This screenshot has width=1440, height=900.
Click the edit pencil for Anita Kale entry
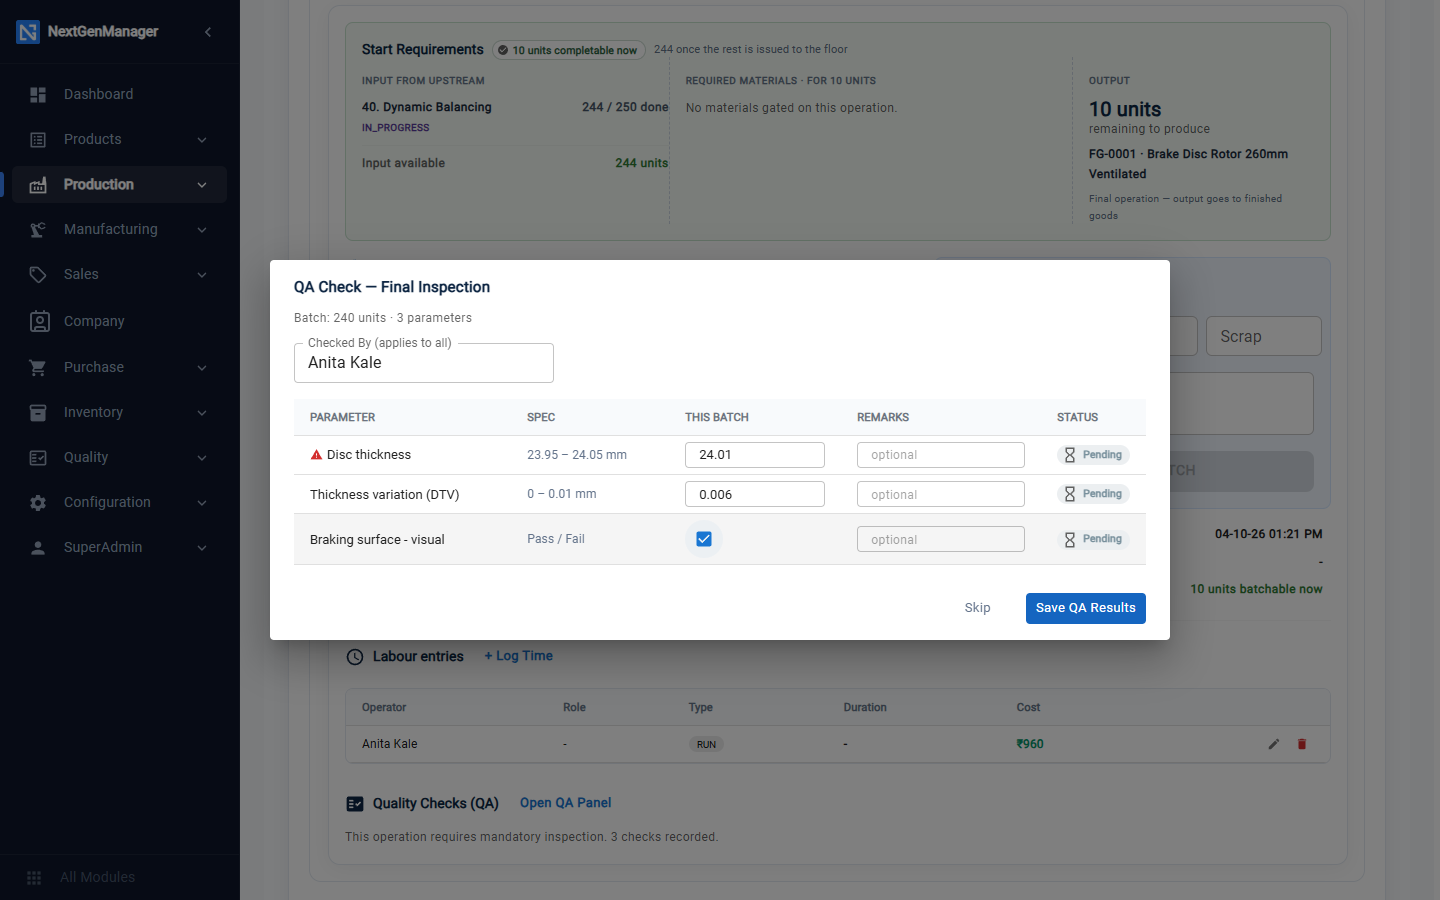click(x=1274, y=744)
